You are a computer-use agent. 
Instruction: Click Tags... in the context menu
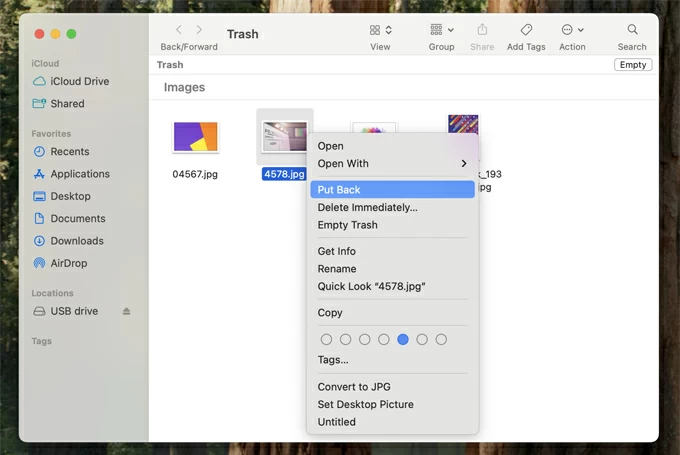333,360
